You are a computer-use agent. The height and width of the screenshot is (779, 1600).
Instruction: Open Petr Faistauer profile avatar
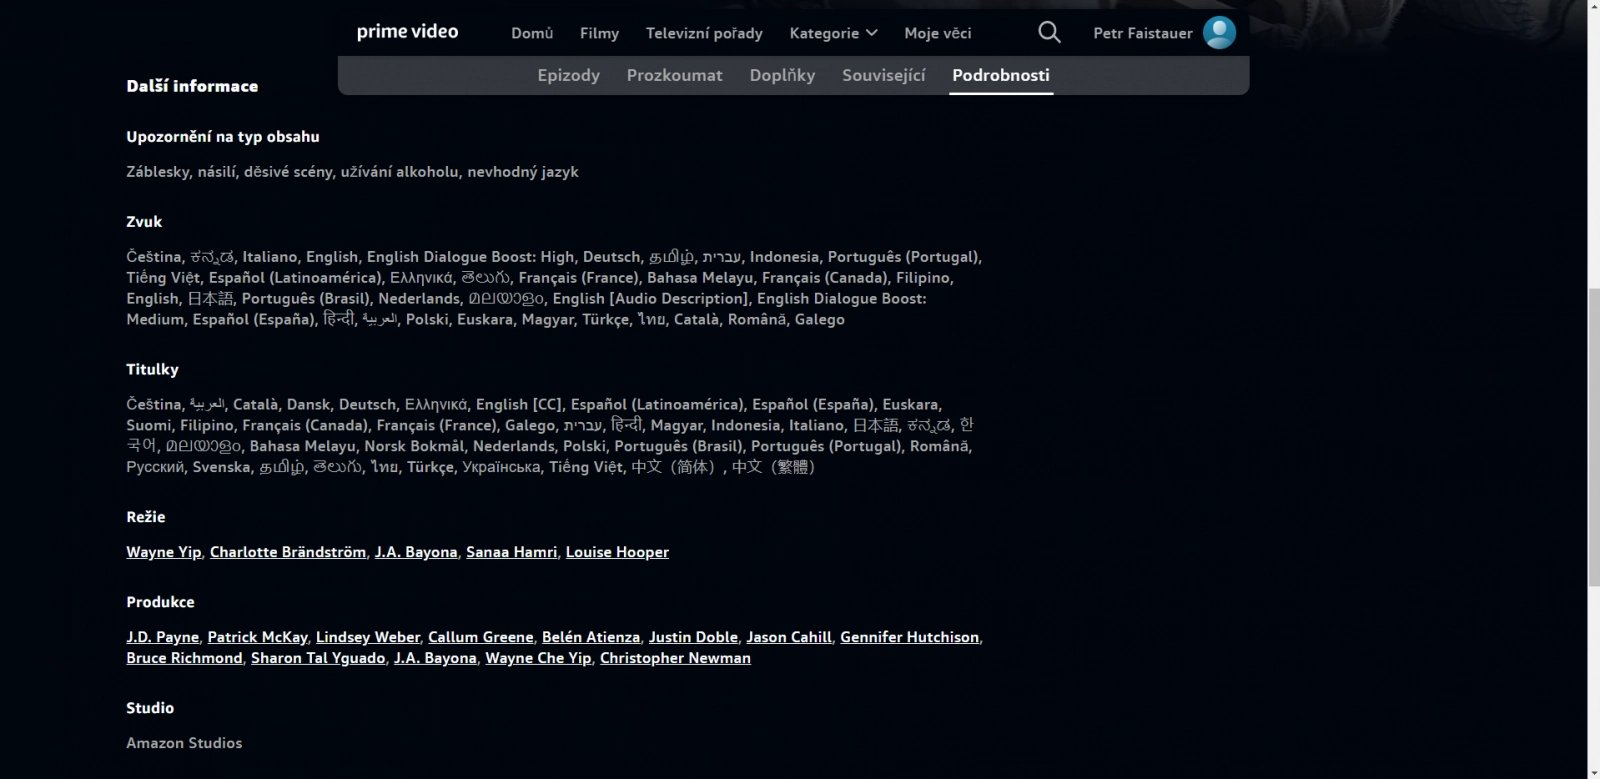point(1219,33)
